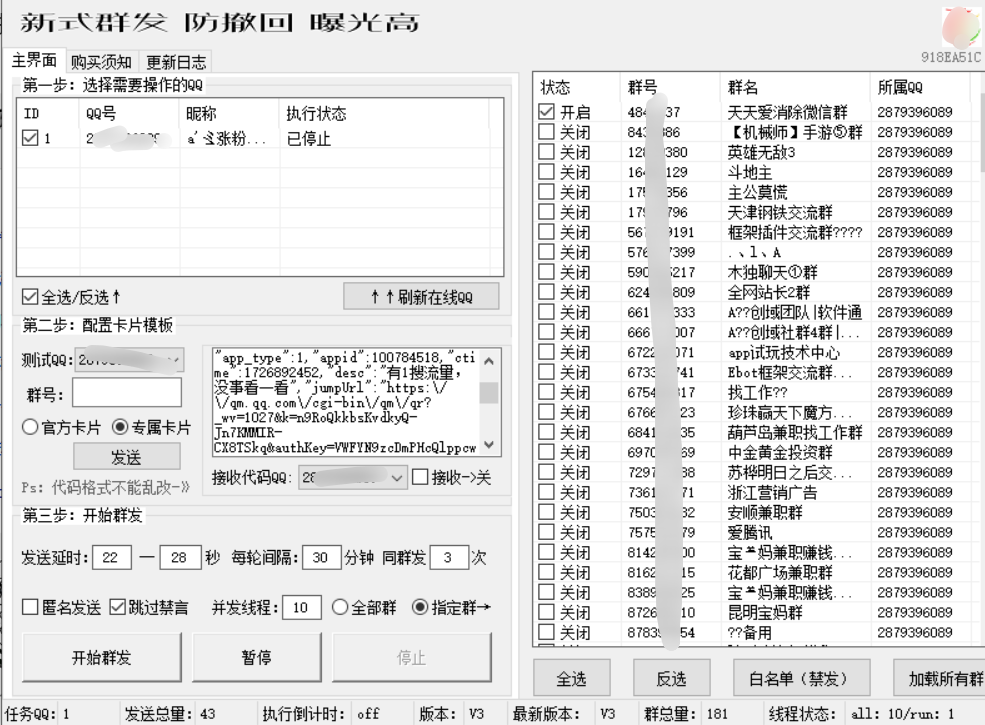Viewport: 985px width, 725px height.
Task: Expand the 测试QQ dropdown
Action: coord(174,360)
